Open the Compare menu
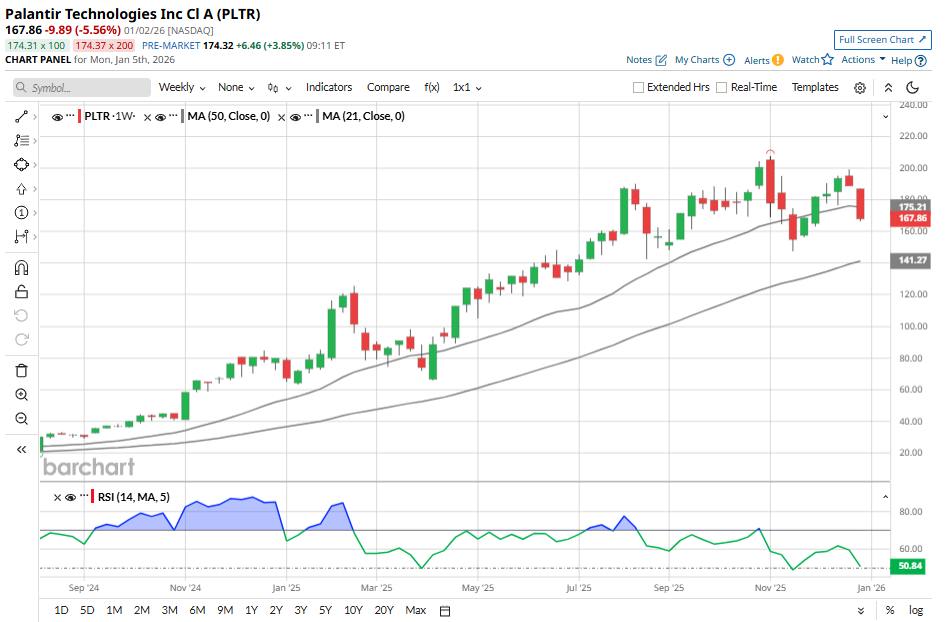Screen dimensions: 948x622 388,87
